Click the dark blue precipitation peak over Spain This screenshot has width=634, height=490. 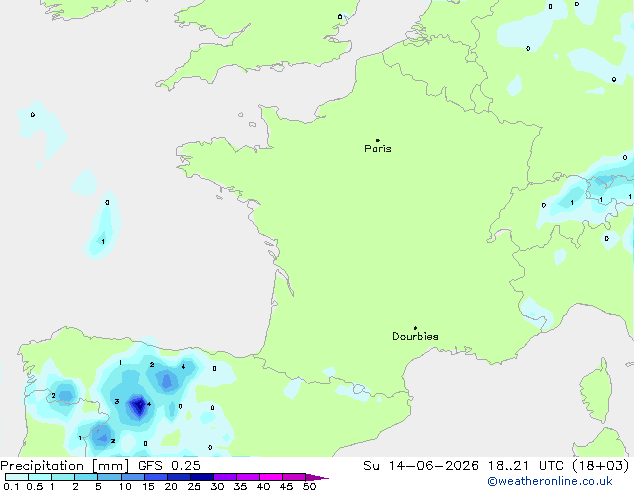[139, 406]
